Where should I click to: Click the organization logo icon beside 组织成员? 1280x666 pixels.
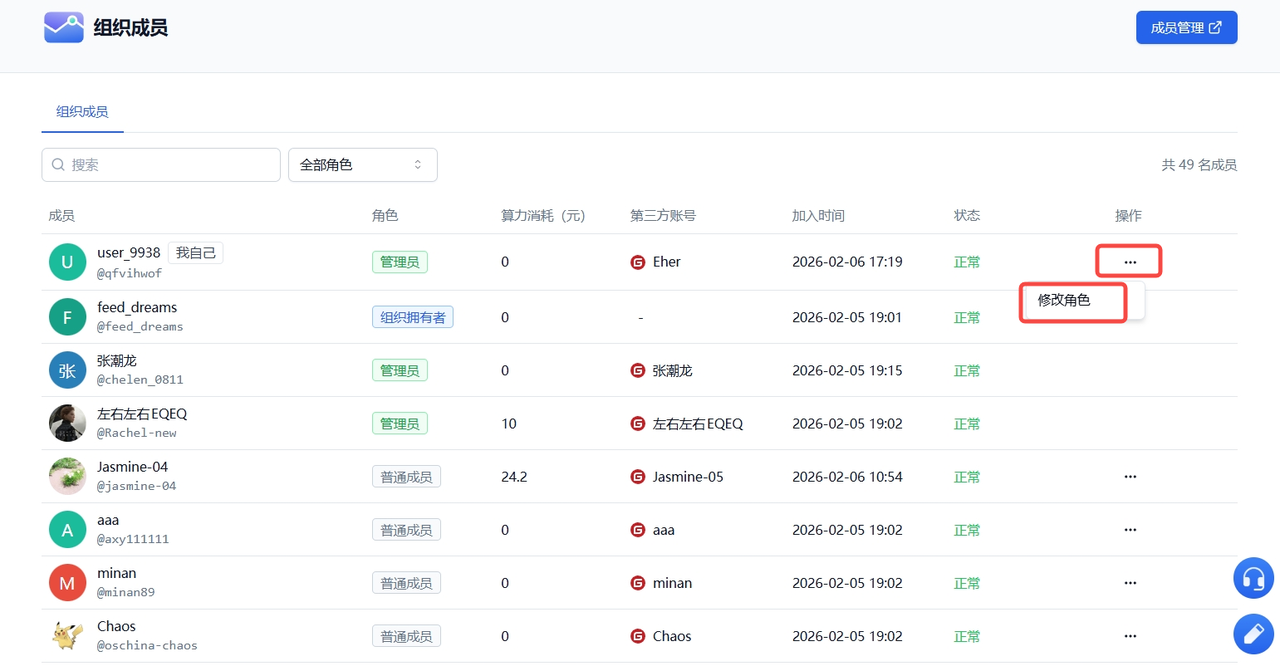pos(64,27)
